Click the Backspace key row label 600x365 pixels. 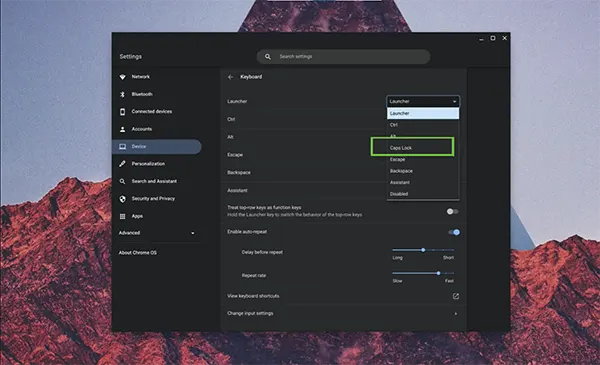(239, 173)
